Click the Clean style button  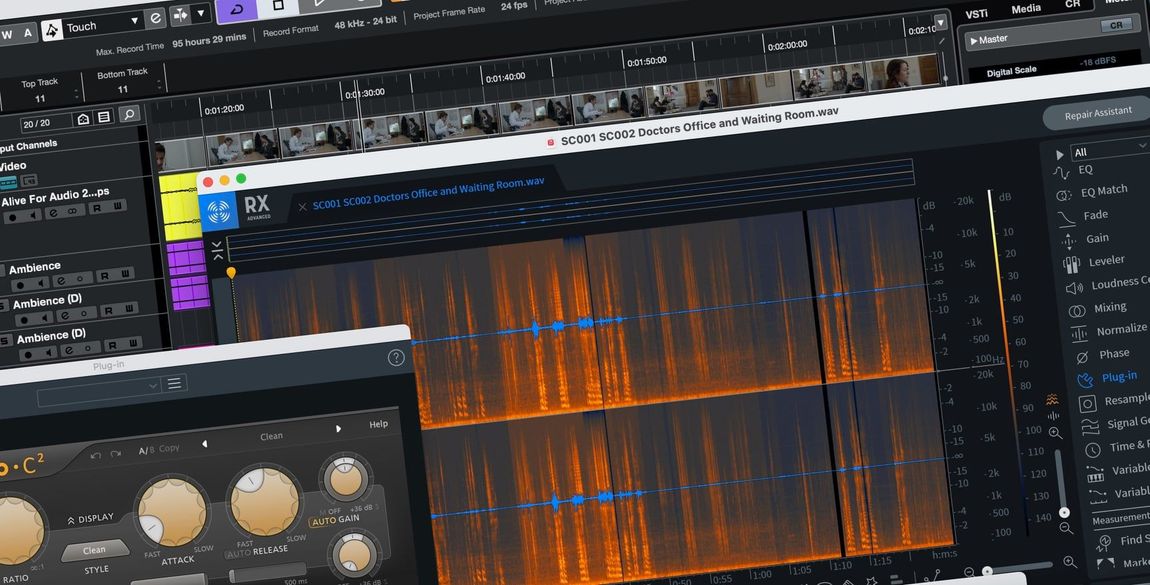tap(95, 550)
